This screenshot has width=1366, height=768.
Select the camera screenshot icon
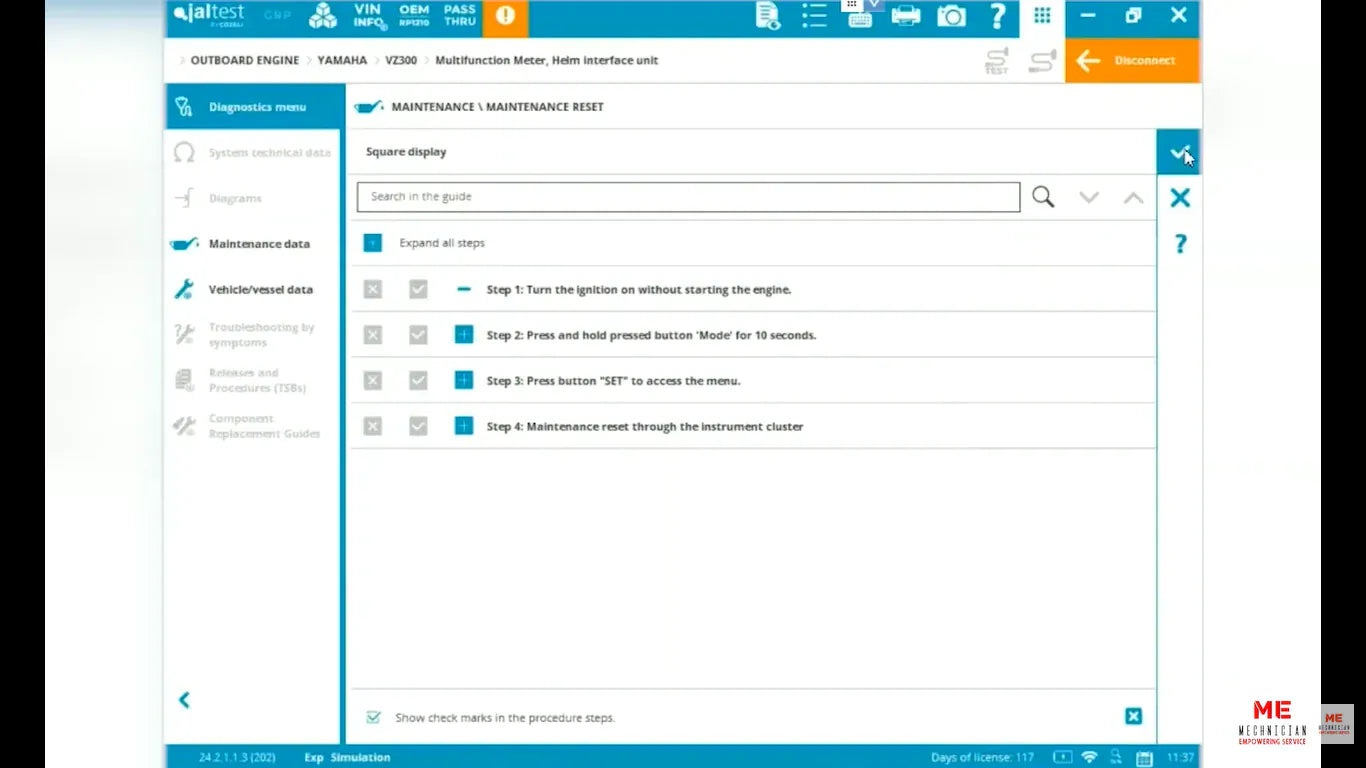[950, 16]
